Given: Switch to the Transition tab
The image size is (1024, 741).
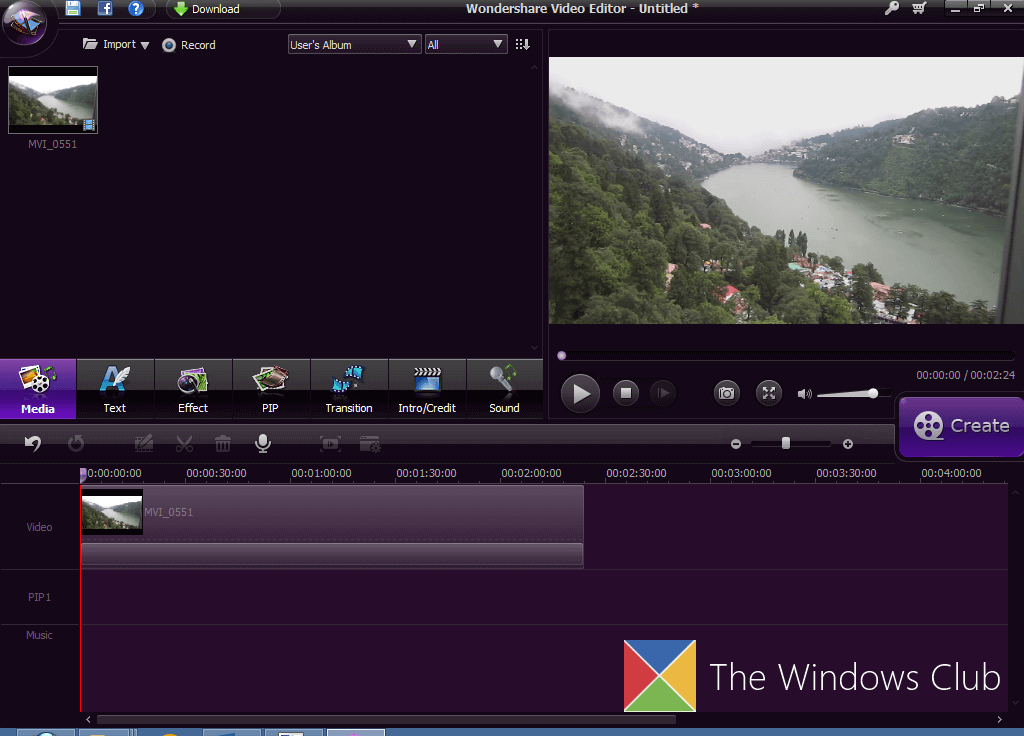Looking at the screenshot, I should coord(349,389).
